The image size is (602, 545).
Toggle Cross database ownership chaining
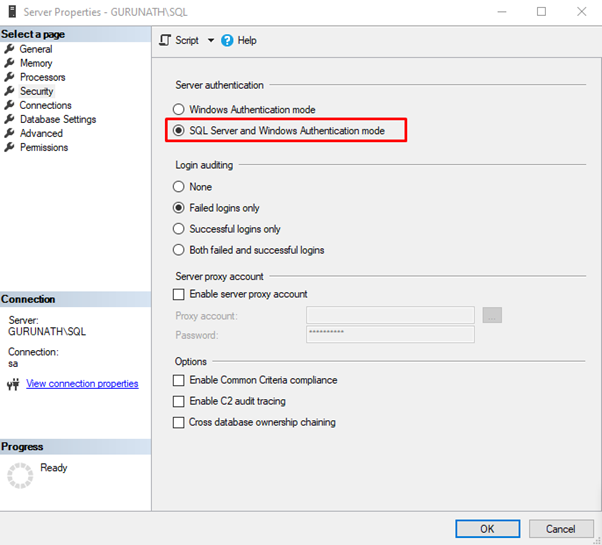point(179,423)
